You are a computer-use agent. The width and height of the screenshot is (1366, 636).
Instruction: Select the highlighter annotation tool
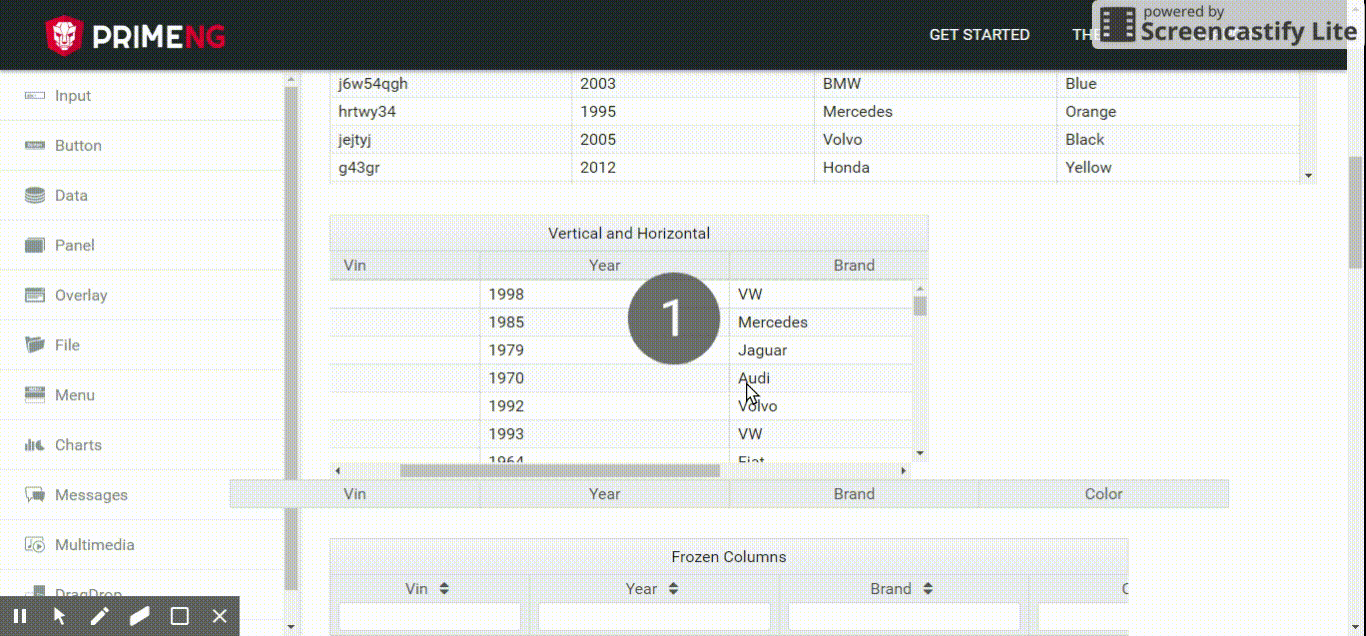click(139, 617)
